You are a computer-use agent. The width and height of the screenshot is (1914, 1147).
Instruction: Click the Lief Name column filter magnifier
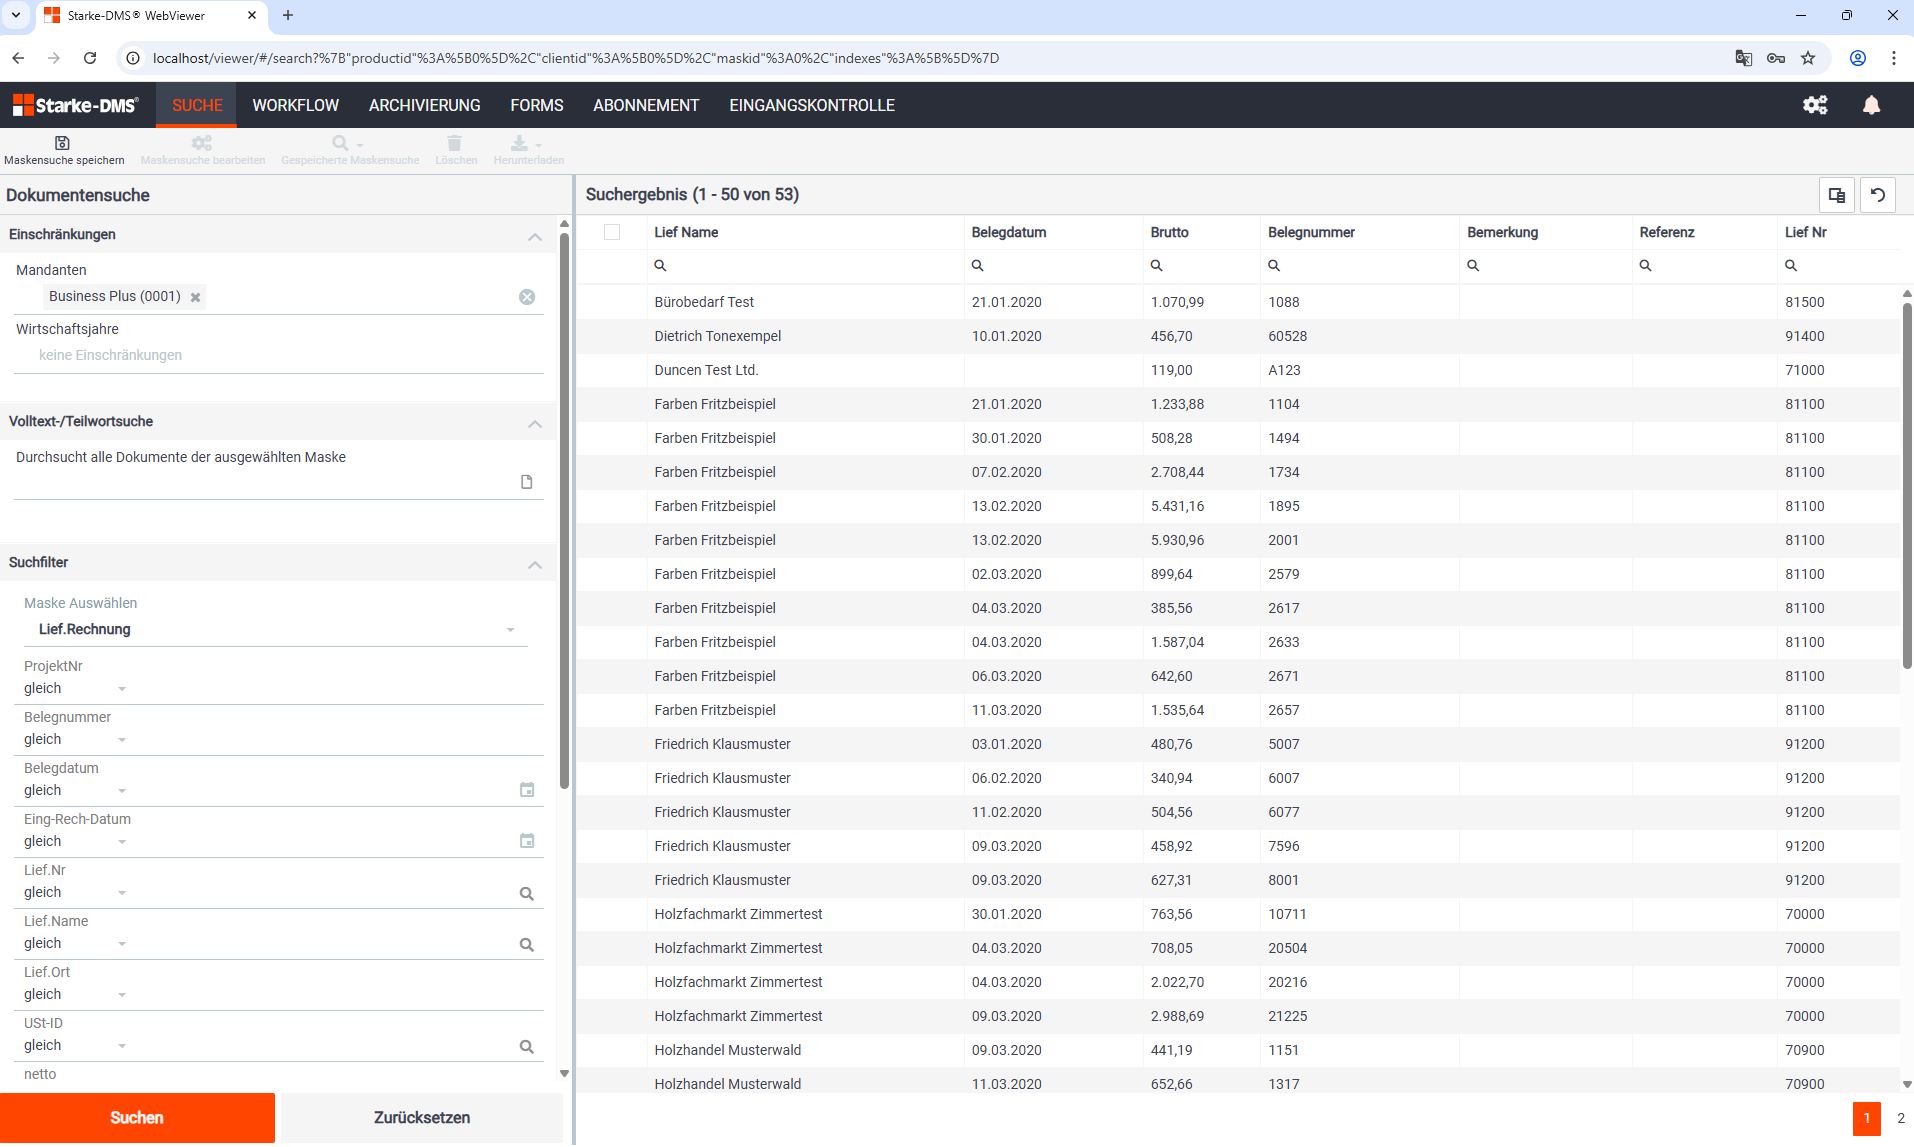pos(660,266)
